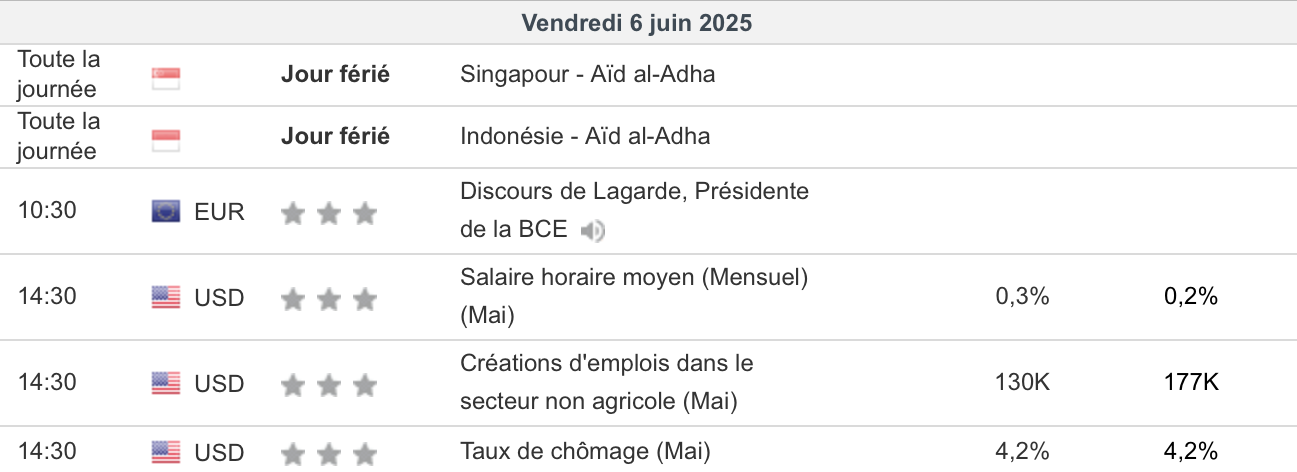The height and width of the screenshot is (472, 1297).
Task: Click the speaker icon beside Lagarde's speech
Action: coord(593,231)
